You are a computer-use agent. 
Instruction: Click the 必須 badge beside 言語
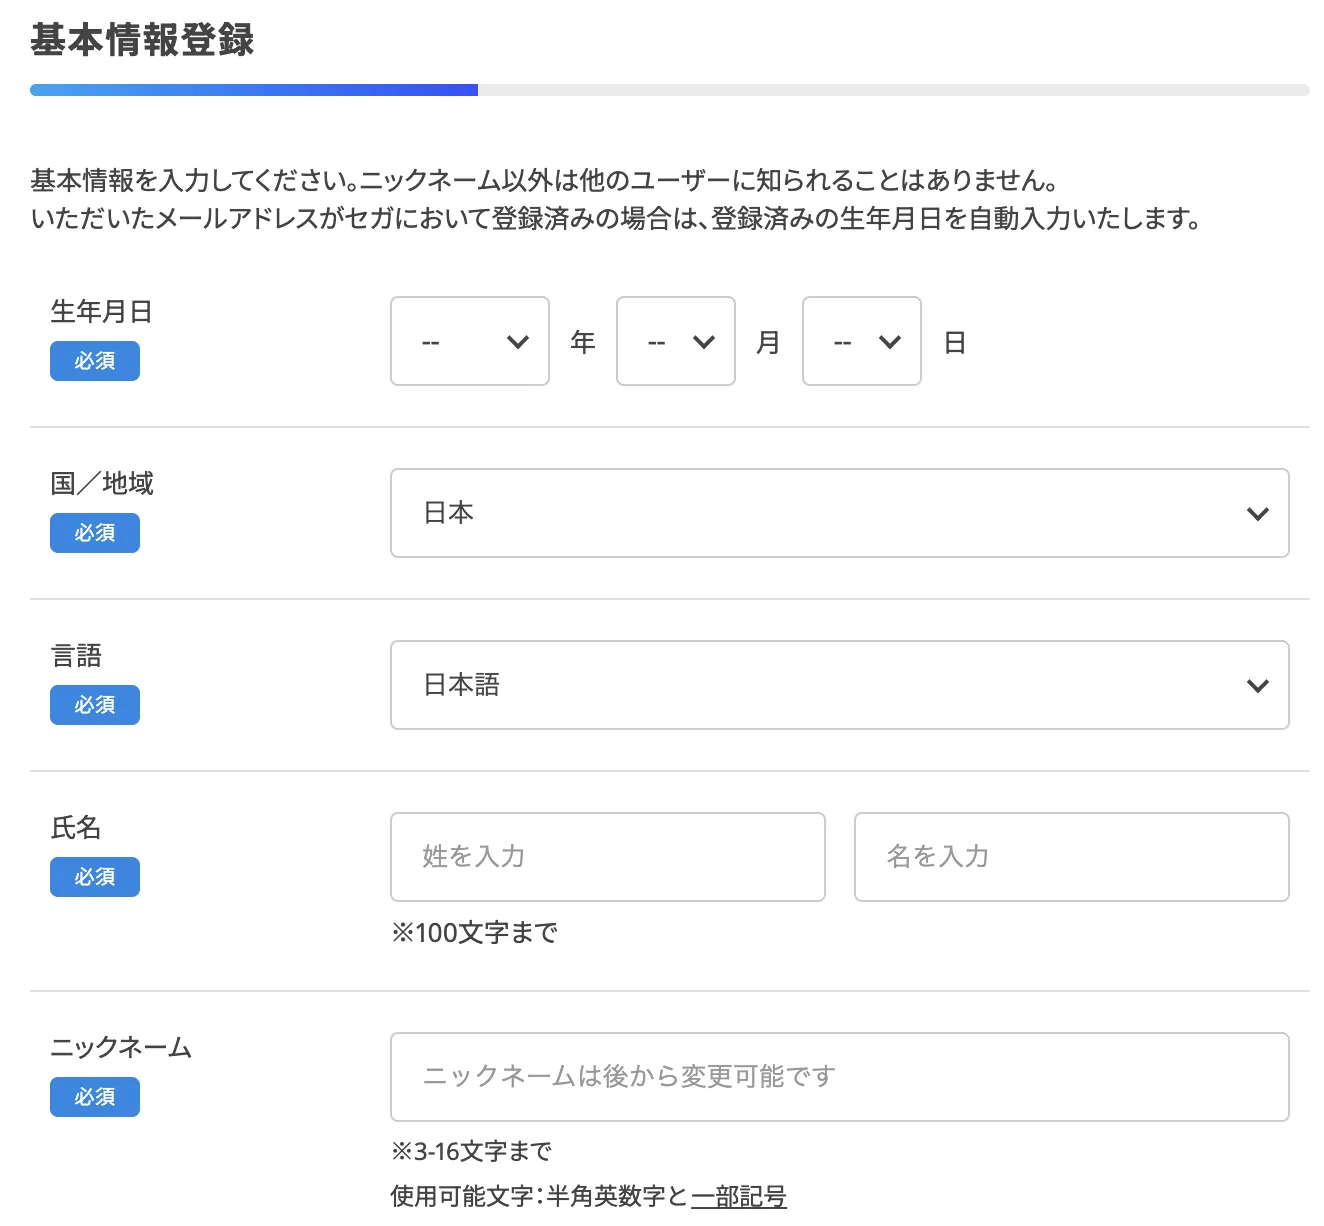94,704
